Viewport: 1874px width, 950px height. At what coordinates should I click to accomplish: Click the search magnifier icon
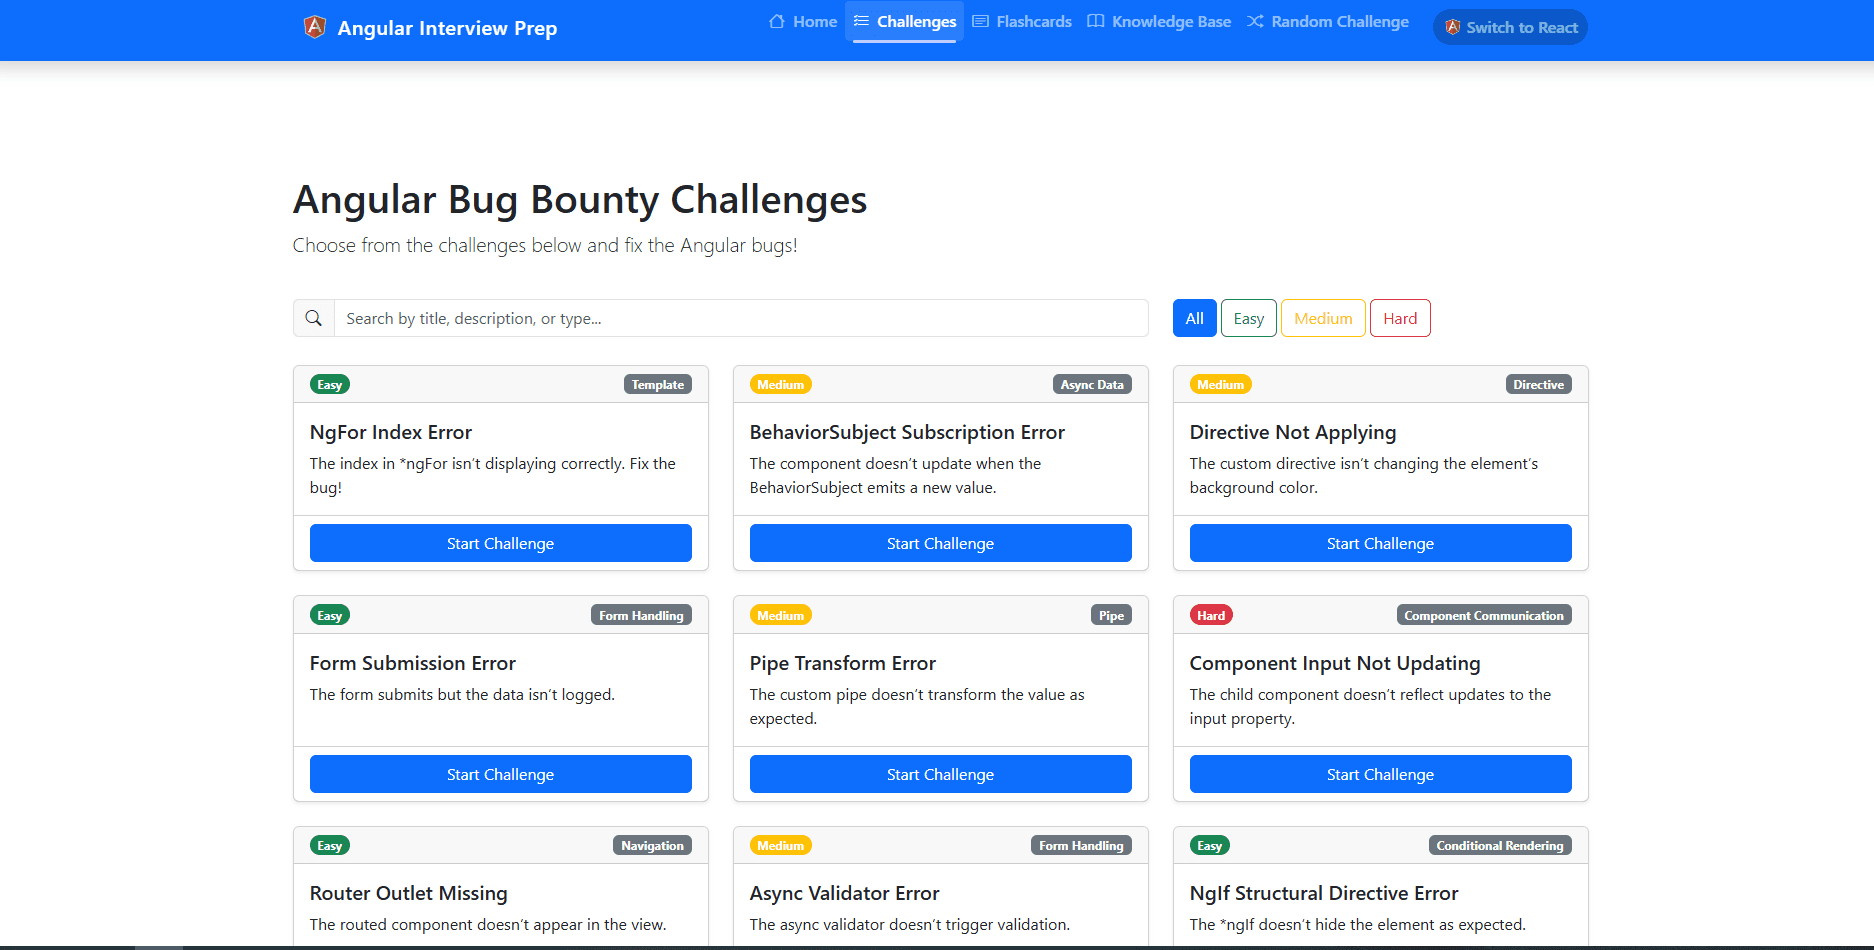click(x=314, y=318)
